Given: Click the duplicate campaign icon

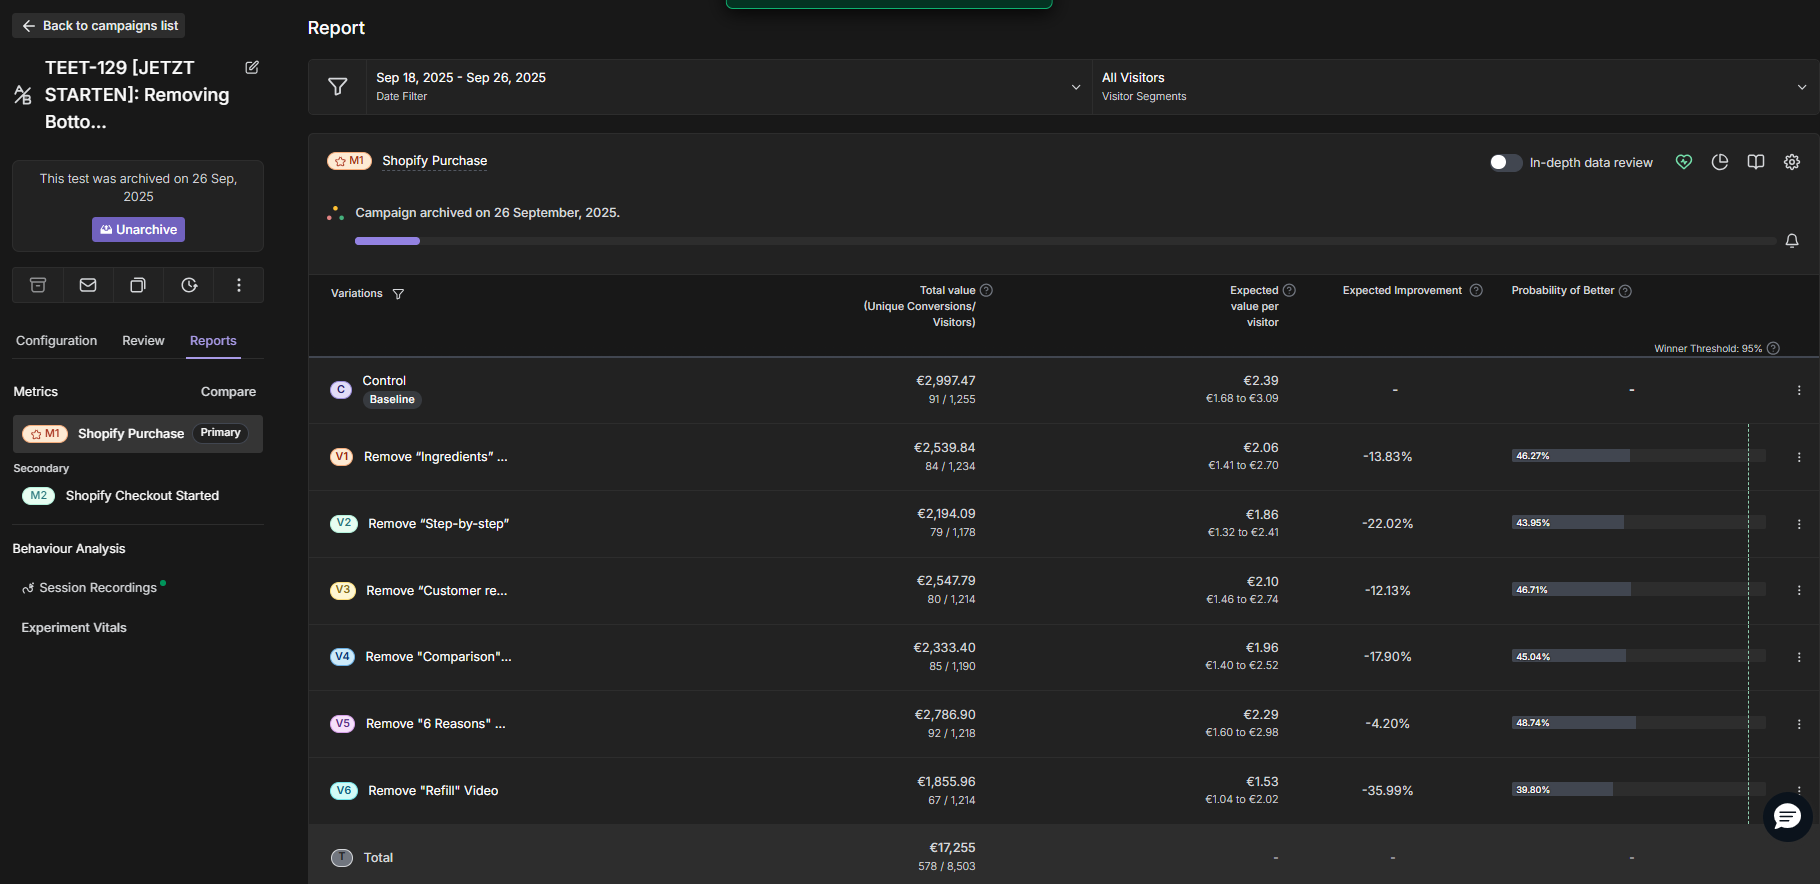Looking at the screenshot, I should (138, 285).
